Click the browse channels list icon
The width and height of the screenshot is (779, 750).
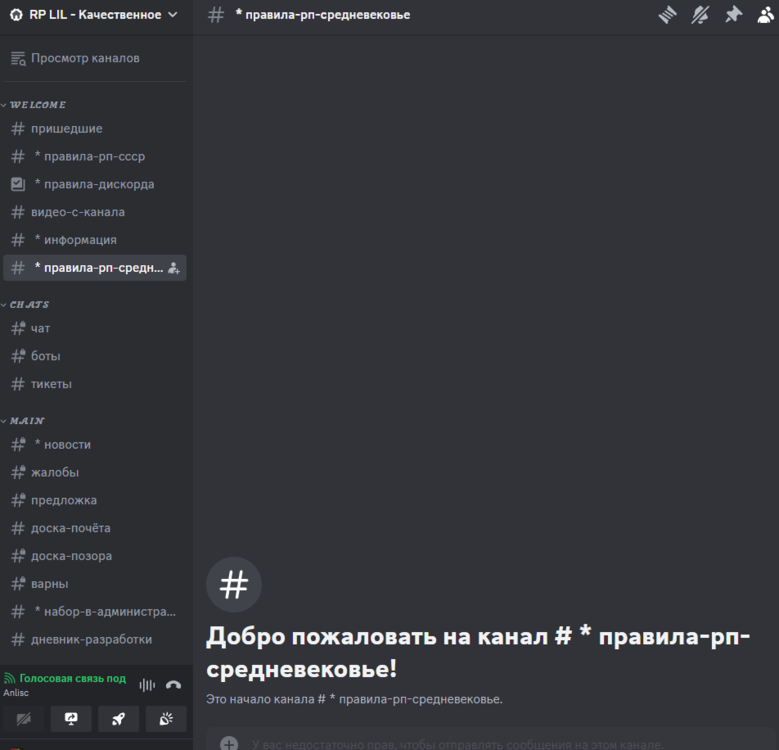[x=18, y=59]
